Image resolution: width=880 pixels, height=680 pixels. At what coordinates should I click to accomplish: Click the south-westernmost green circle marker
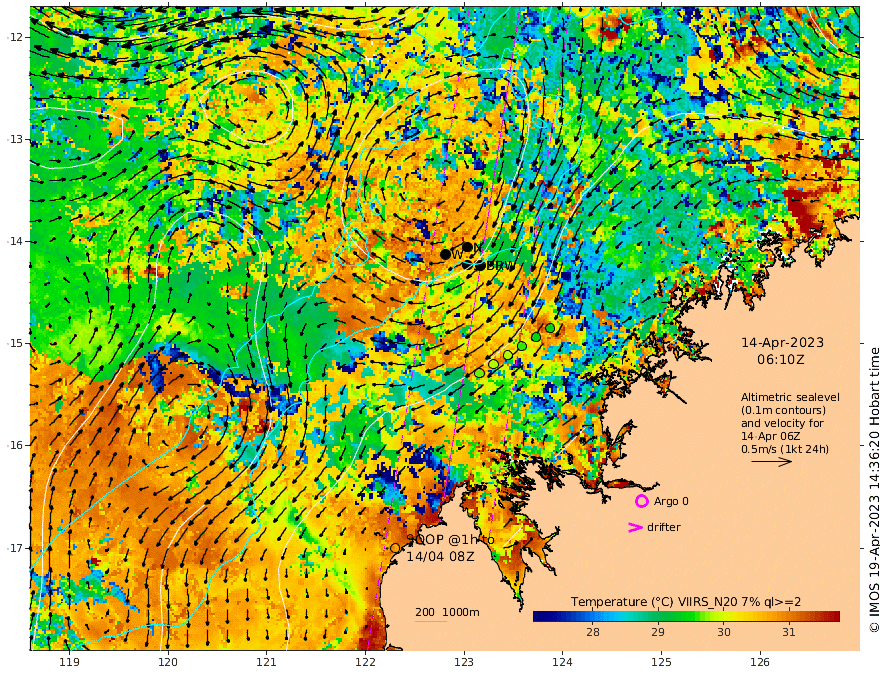pyautogui.click(x=479, y=373)
